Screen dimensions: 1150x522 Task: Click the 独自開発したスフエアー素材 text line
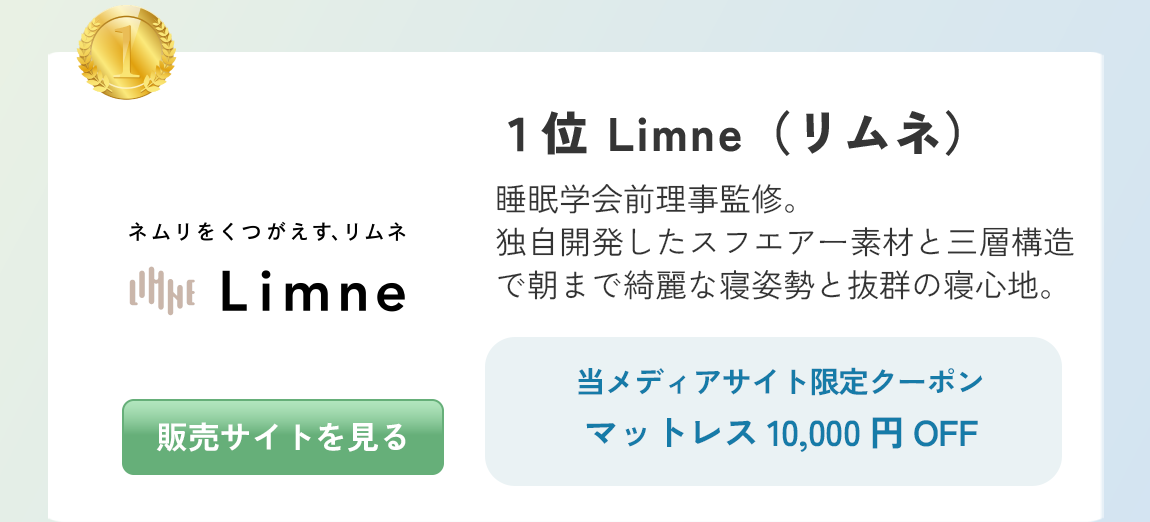click(785, 243)
